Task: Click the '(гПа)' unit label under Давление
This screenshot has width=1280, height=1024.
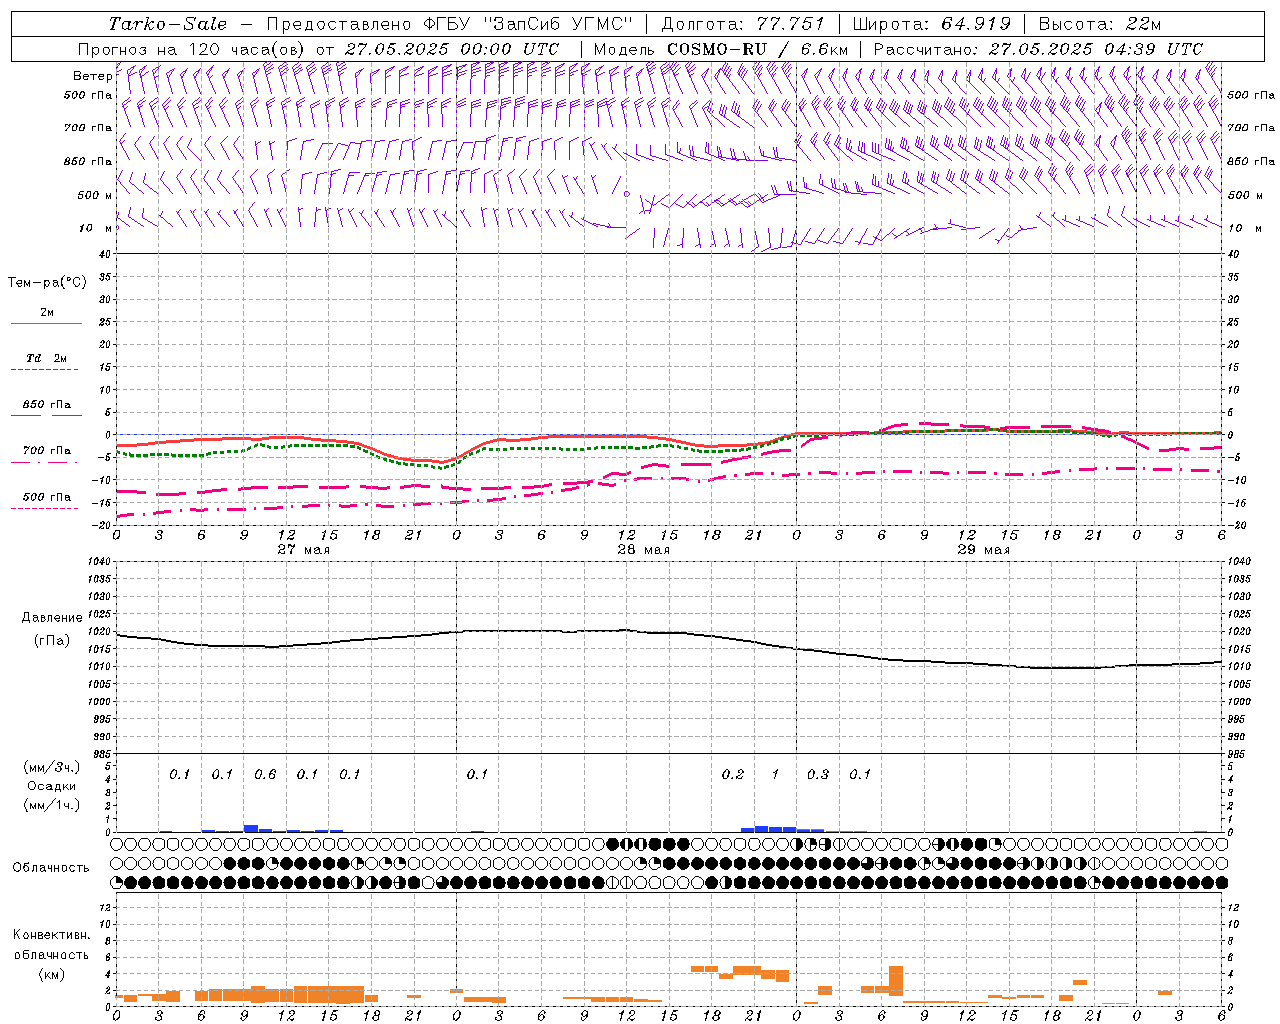Action: click(x=52, y=641)
